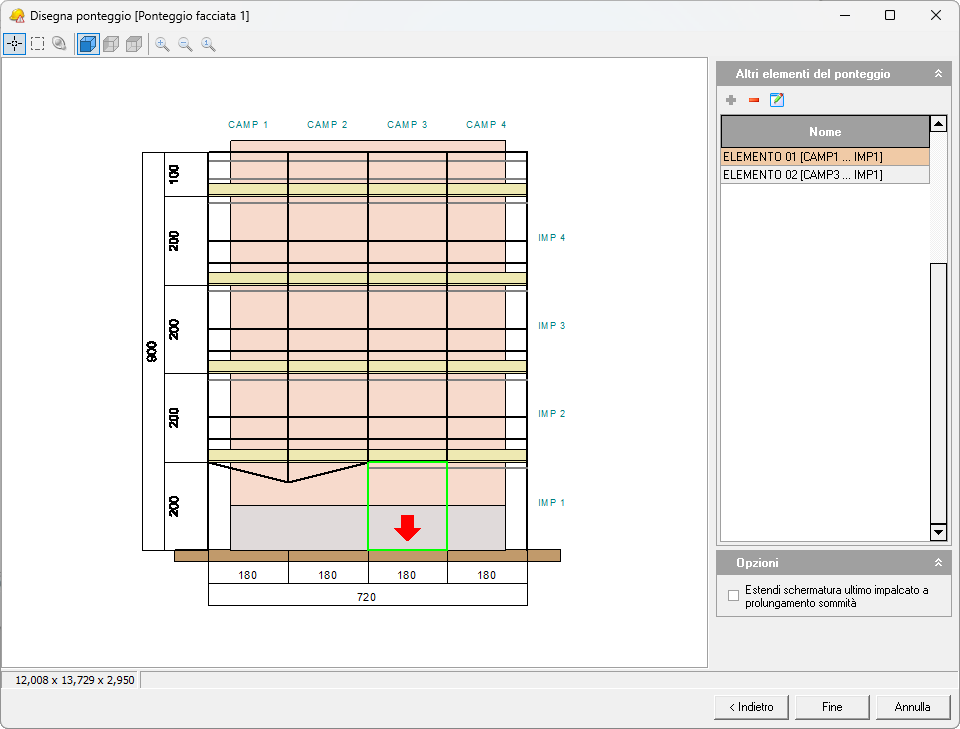Screen dimensions: 960x729
Task: Click the zoom in magnifier
Action: [x=162, y=44]
